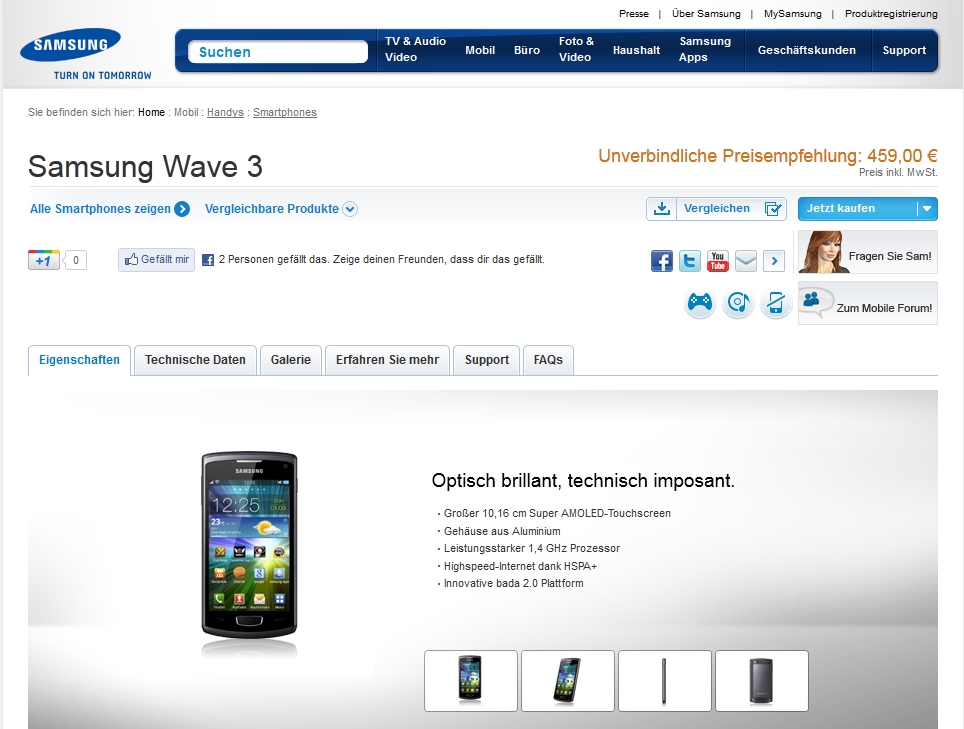
Task: Click the game controller icon
Action: (700, 303)
